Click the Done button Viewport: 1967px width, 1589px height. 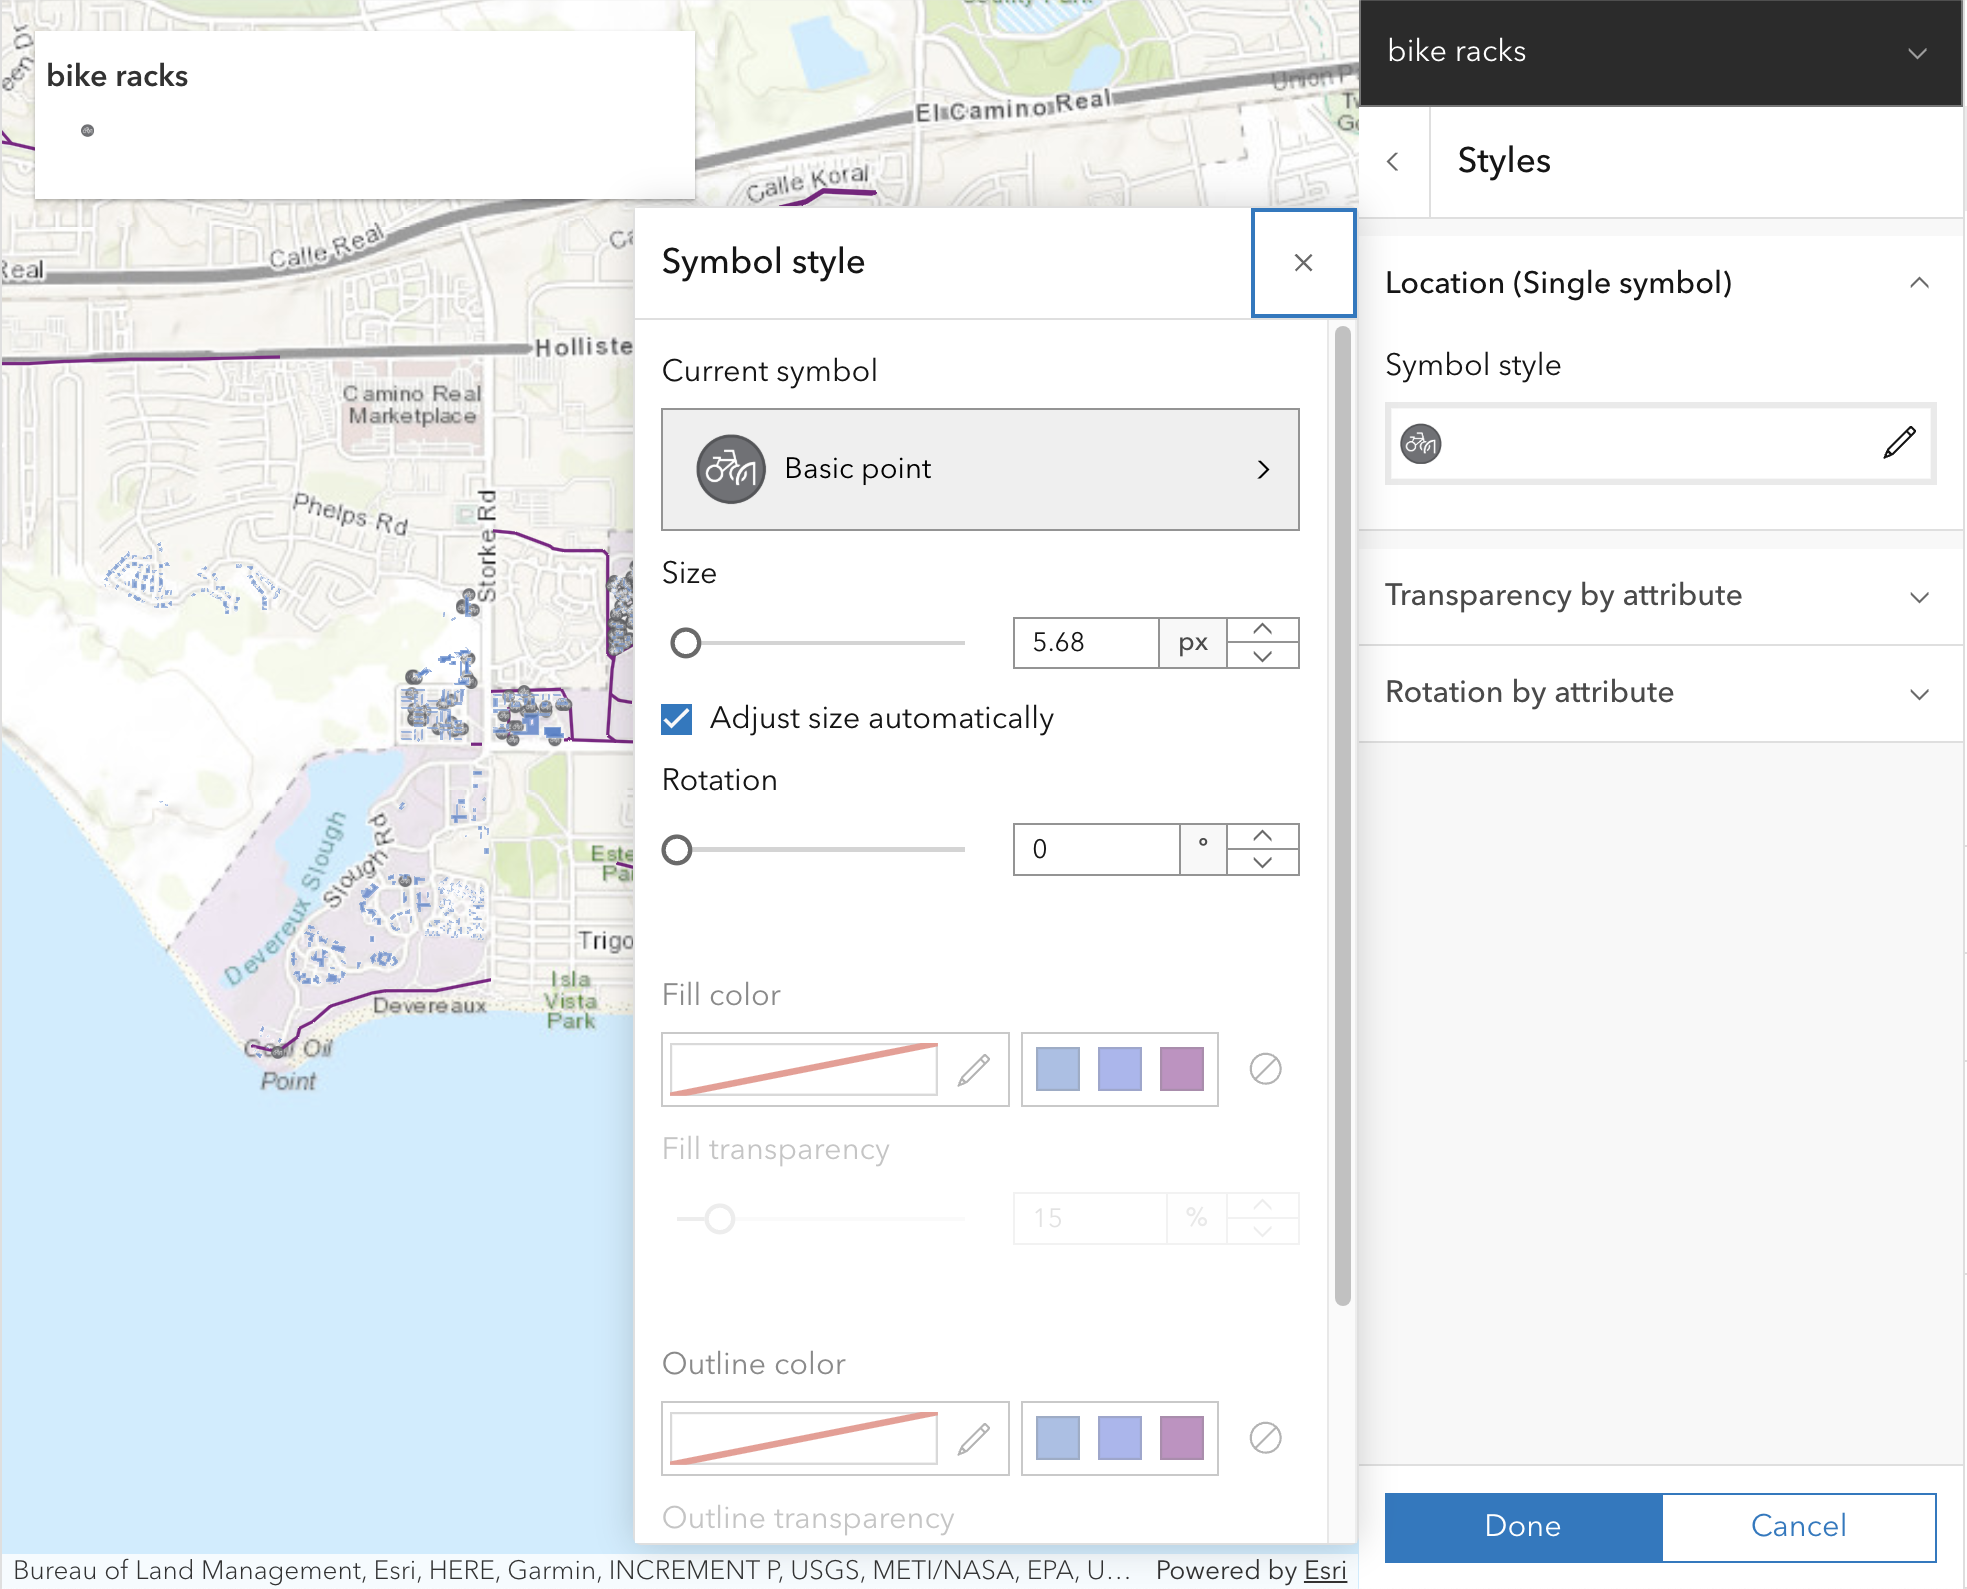point(1522,1526)
